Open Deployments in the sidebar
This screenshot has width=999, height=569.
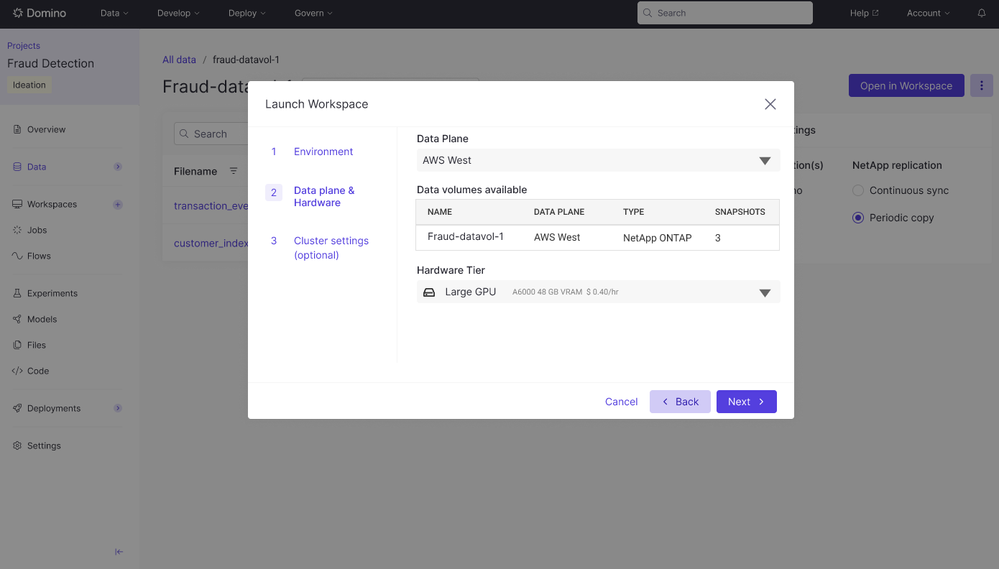click(54, 408)
